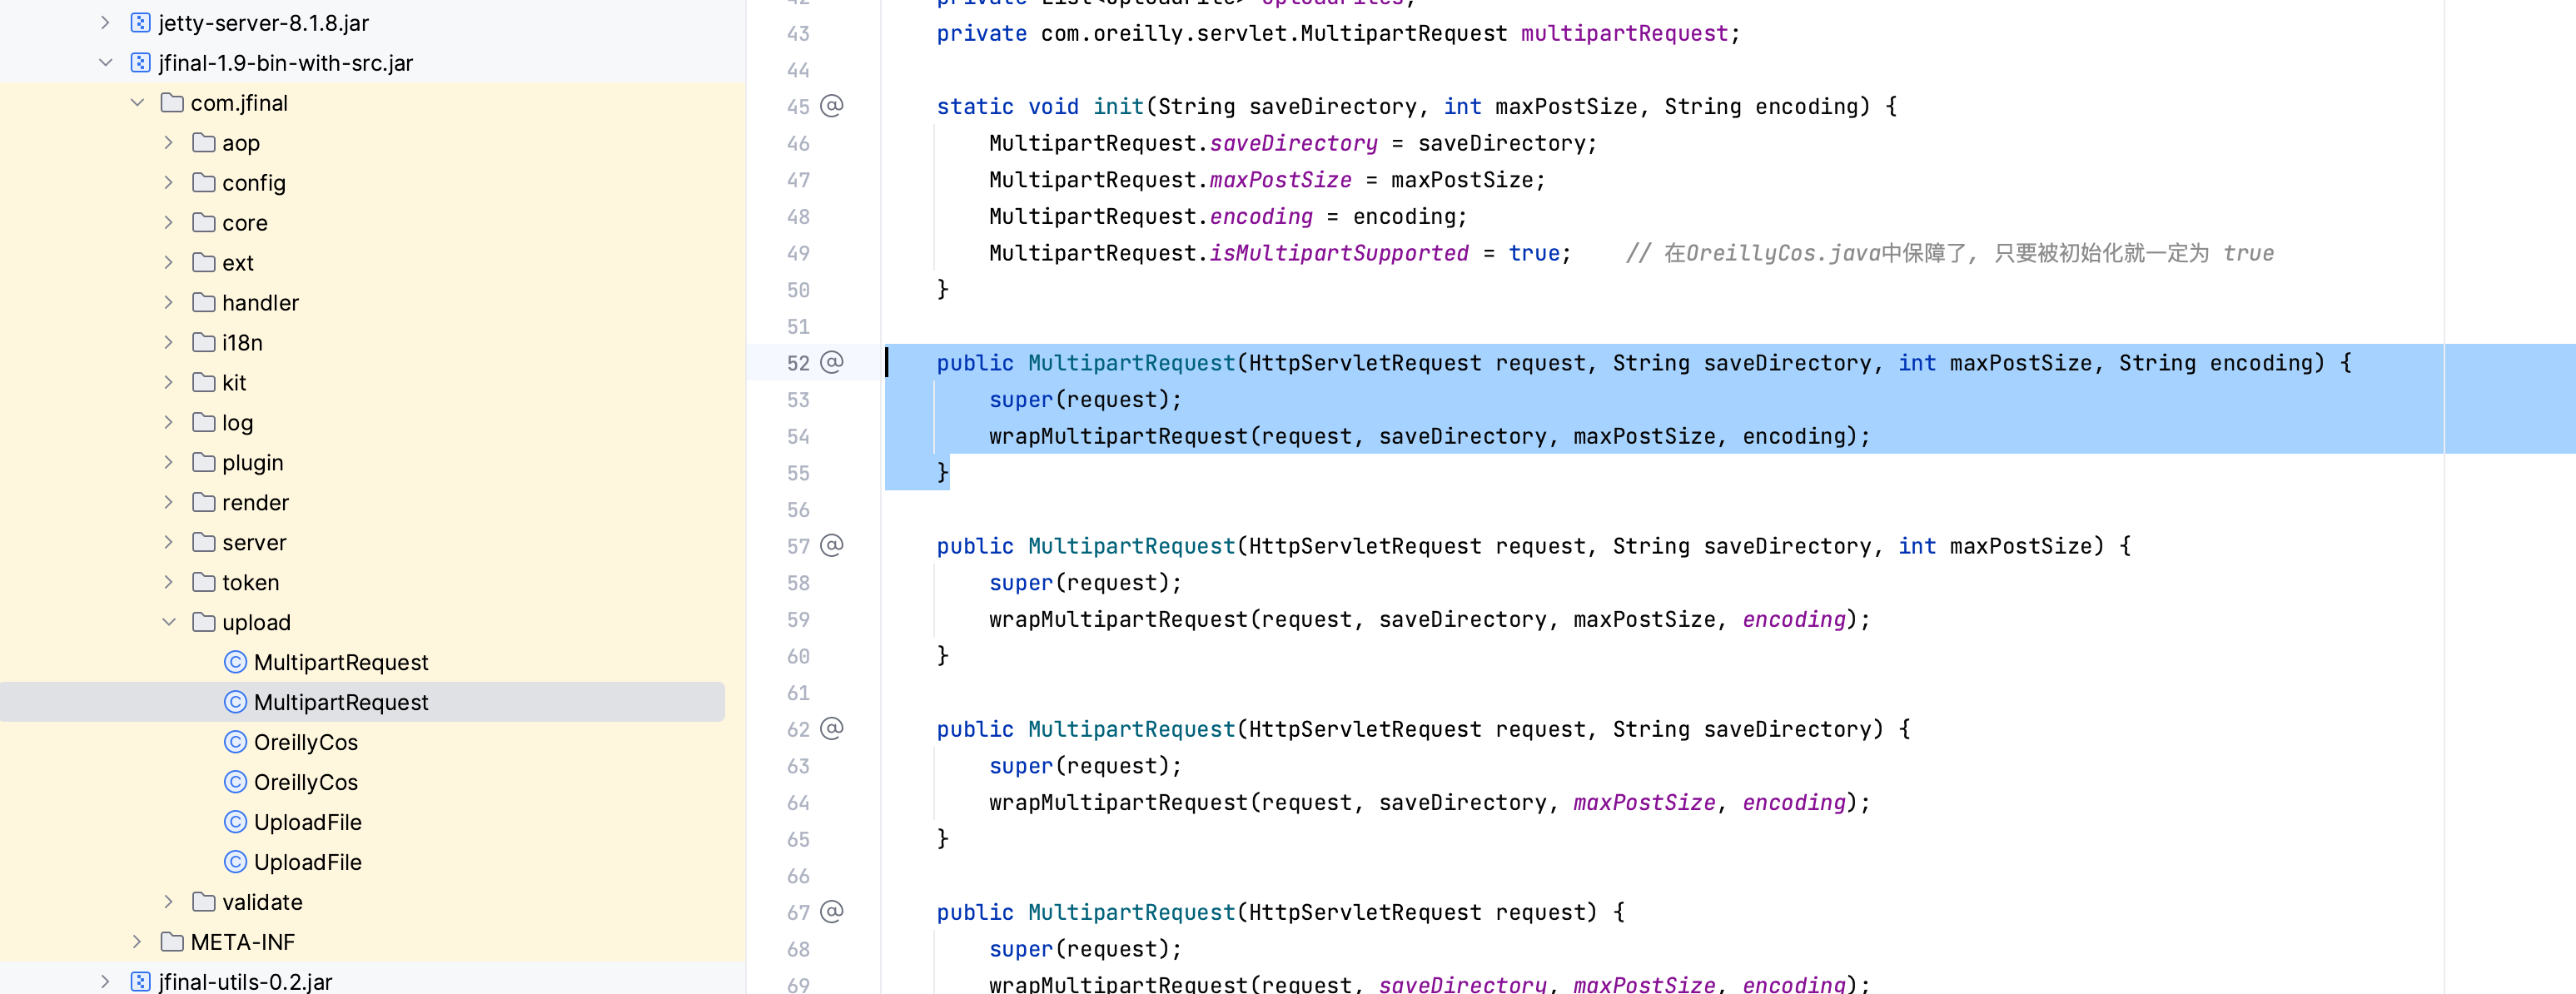Viewport: 2576px width, 994px height.
Task: Select the render folder in the tree
Action: tap(255, 502)
